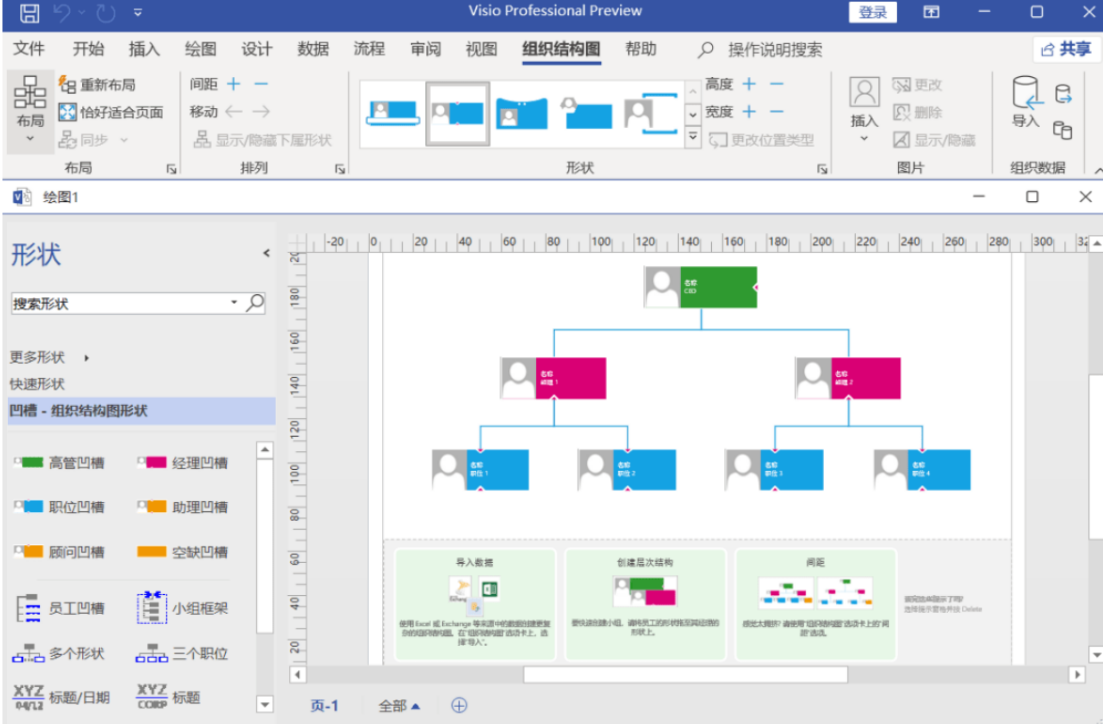1103x724 pixels.
Task: Click the Undo arrow icon
Action: point(62,12)
